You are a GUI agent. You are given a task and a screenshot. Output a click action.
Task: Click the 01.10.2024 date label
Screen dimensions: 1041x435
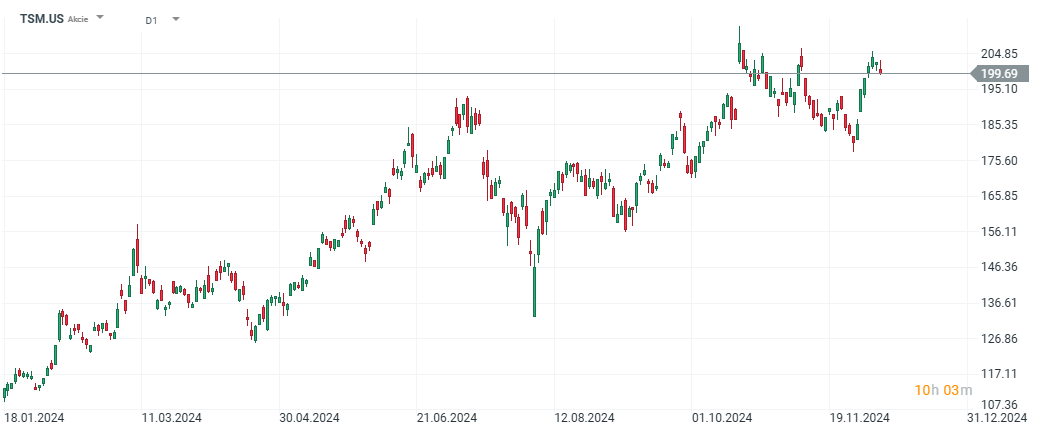click(x=723, y=417)
